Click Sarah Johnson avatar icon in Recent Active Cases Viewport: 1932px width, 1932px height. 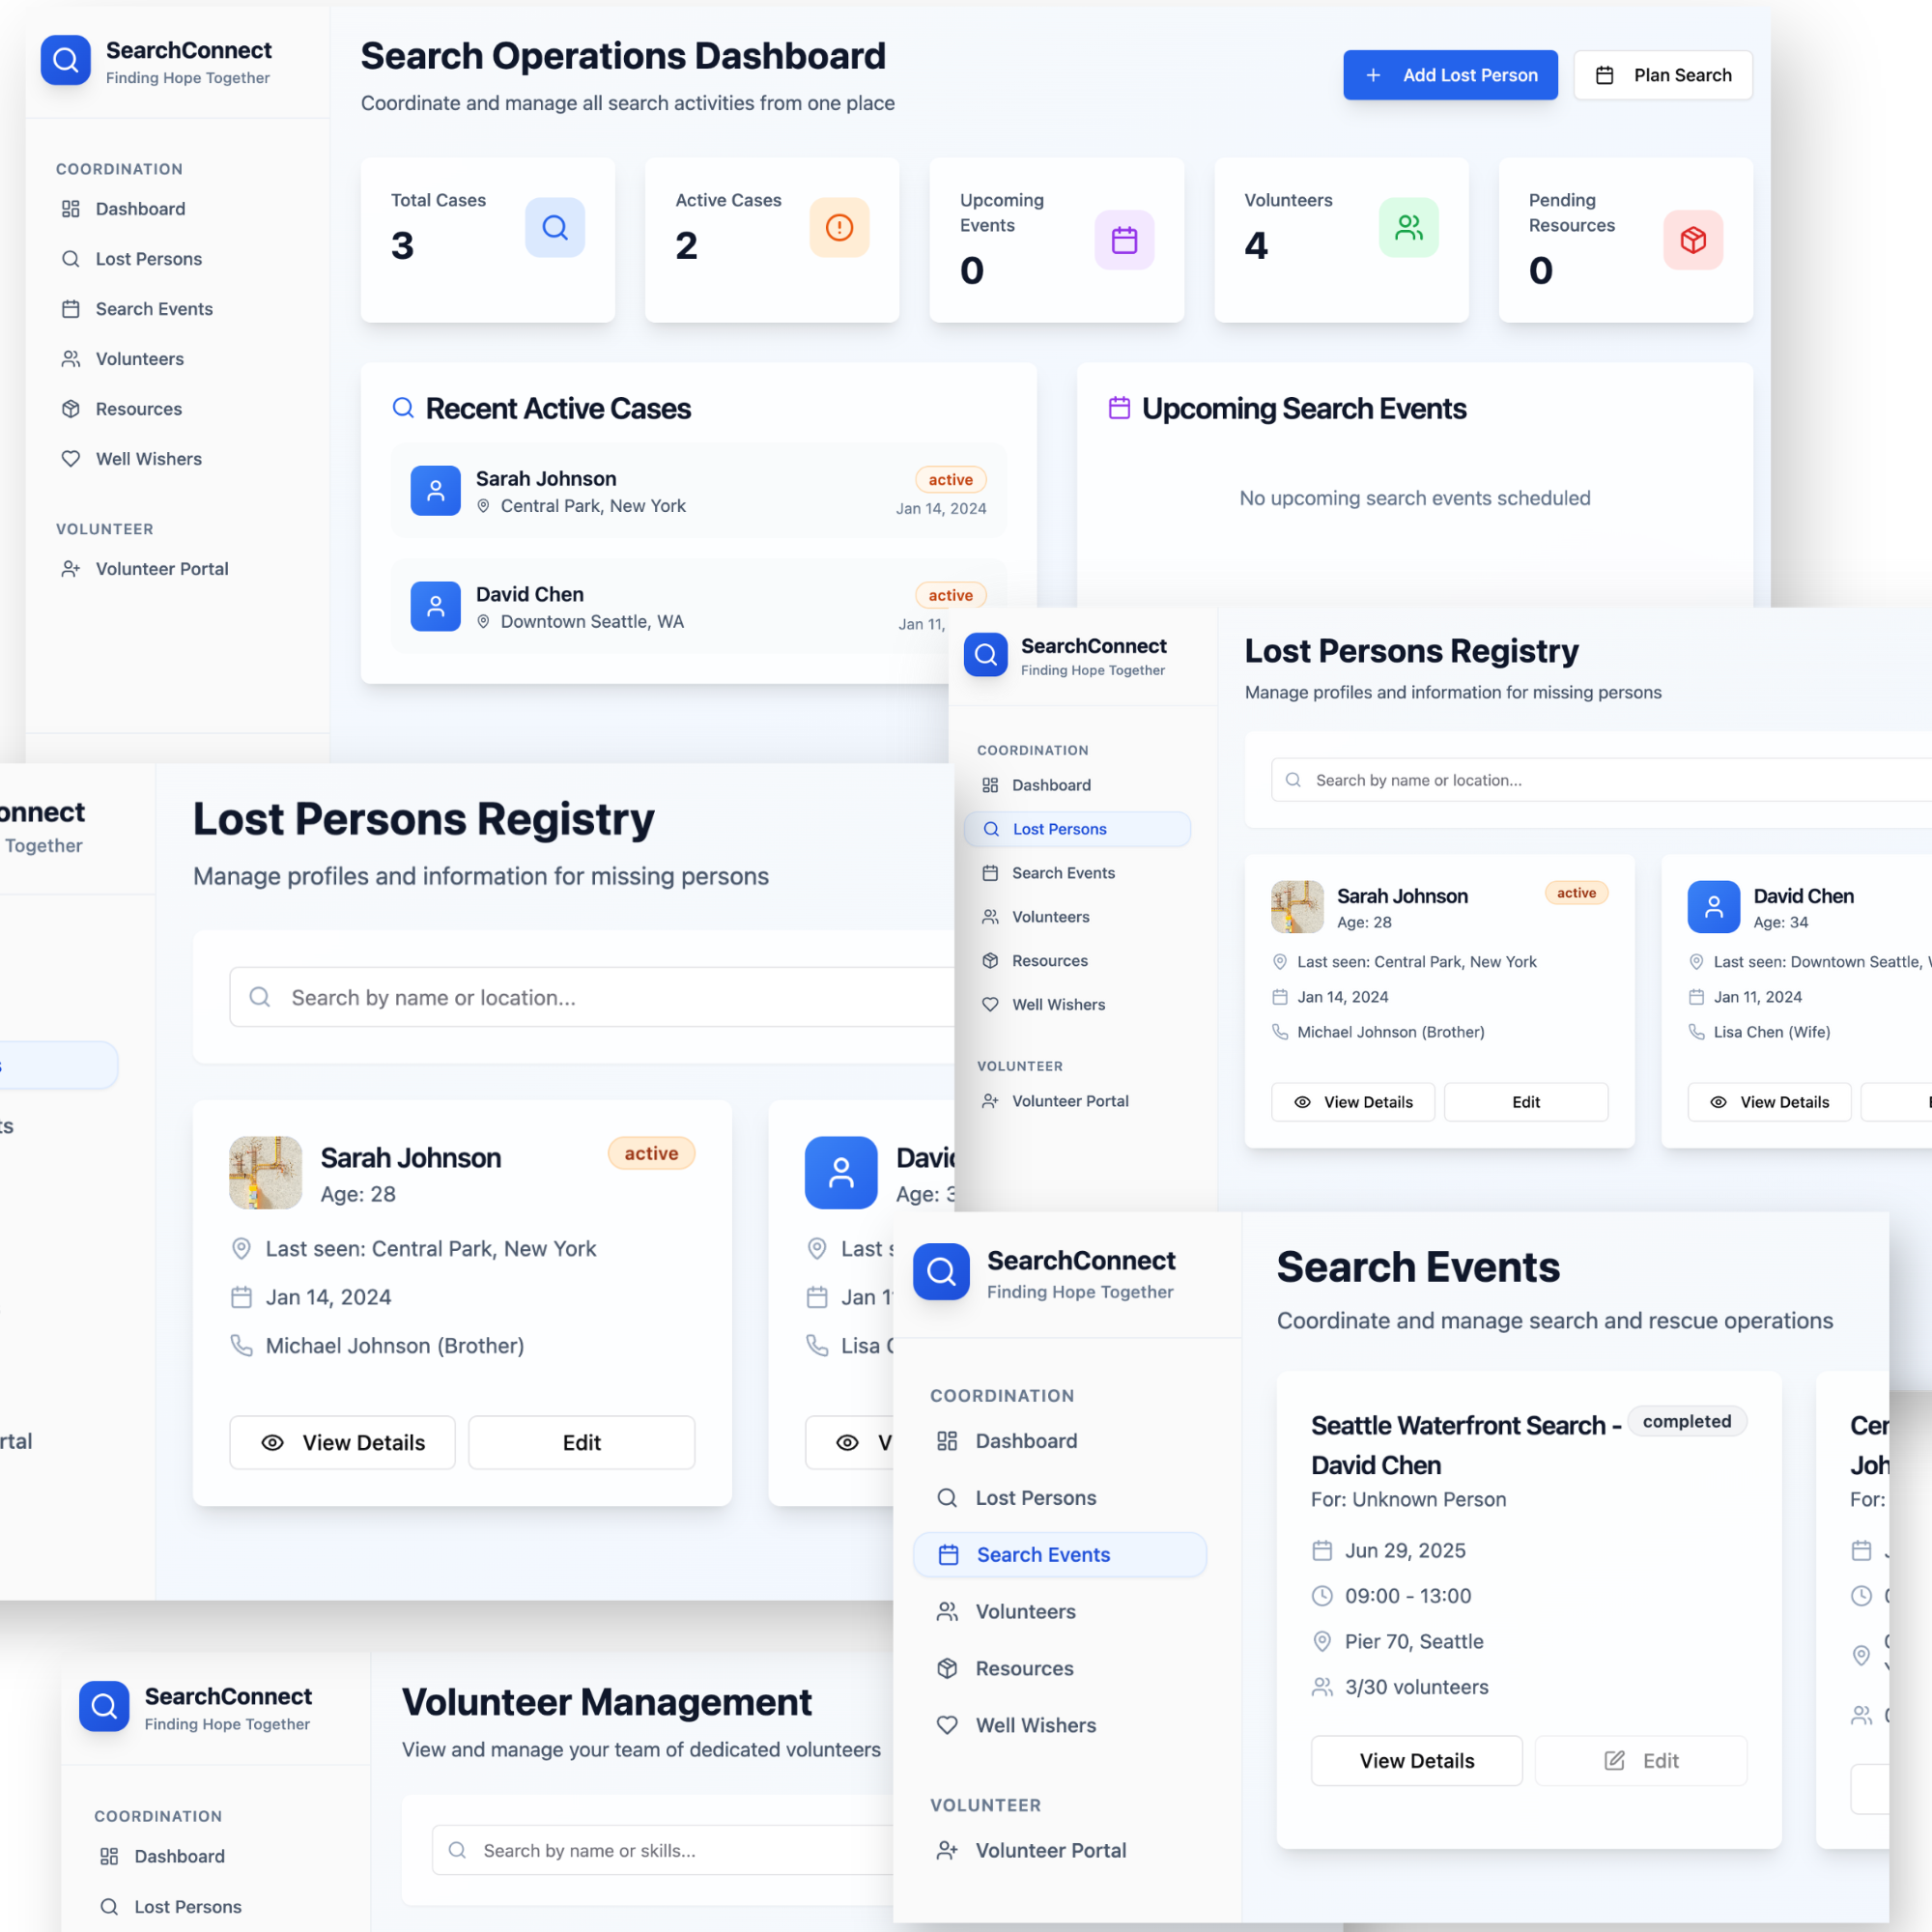pyautogui.click(x=435, y=491)
